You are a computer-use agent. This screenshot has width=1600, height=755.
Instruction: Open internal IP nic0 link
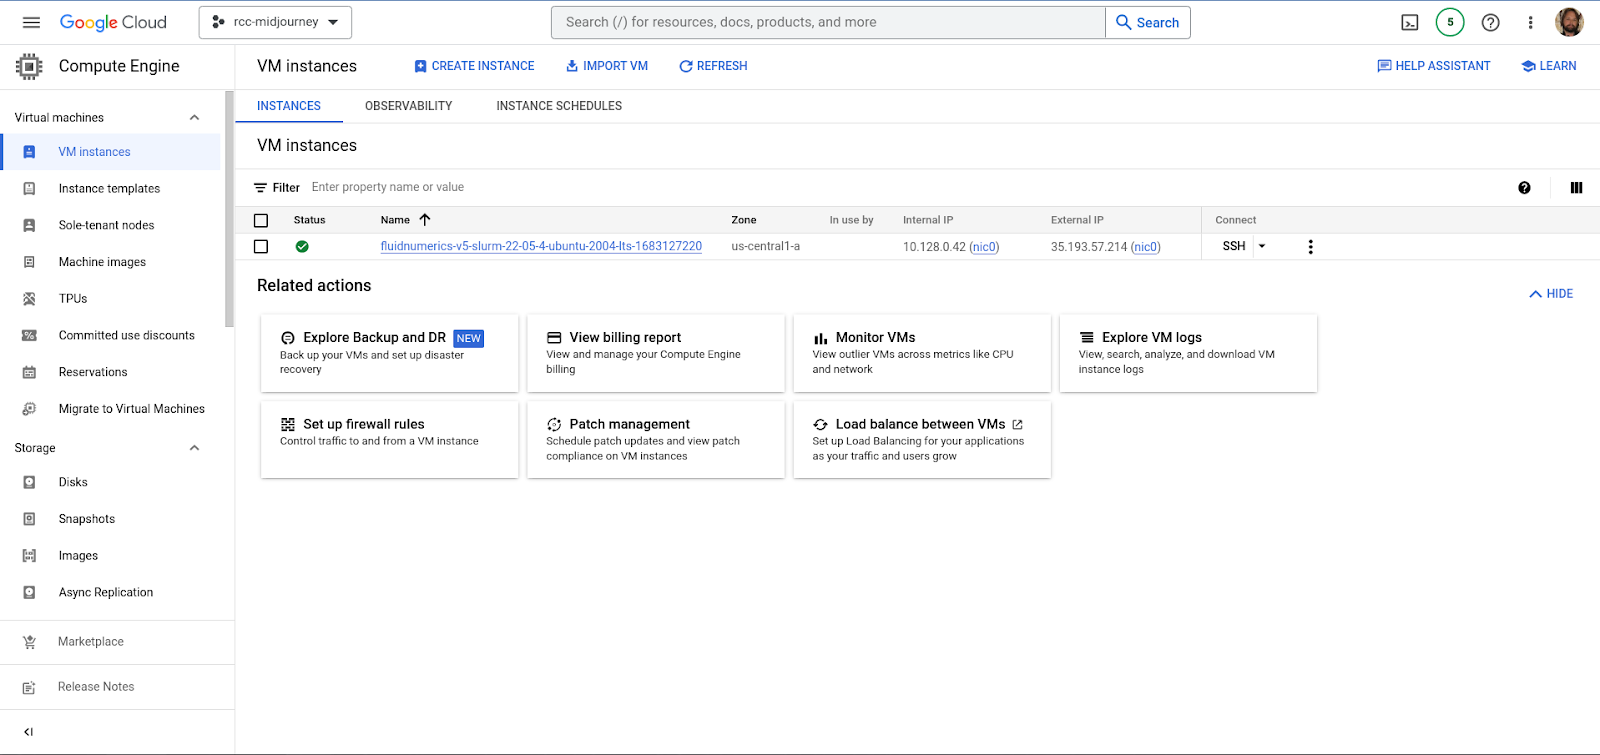(984, 247)
